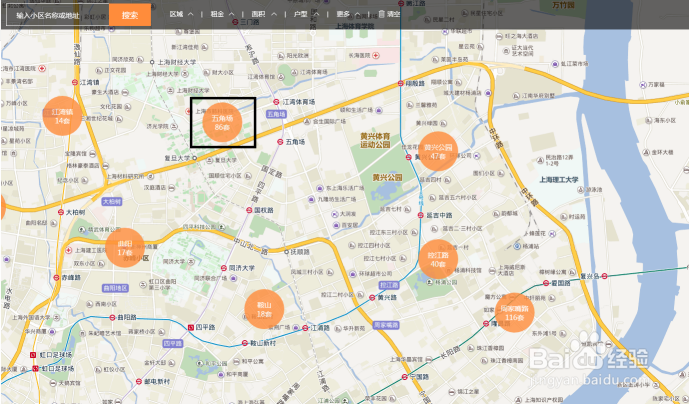Select the 江湾镇 14套 listing bubble

pos(62,116)
